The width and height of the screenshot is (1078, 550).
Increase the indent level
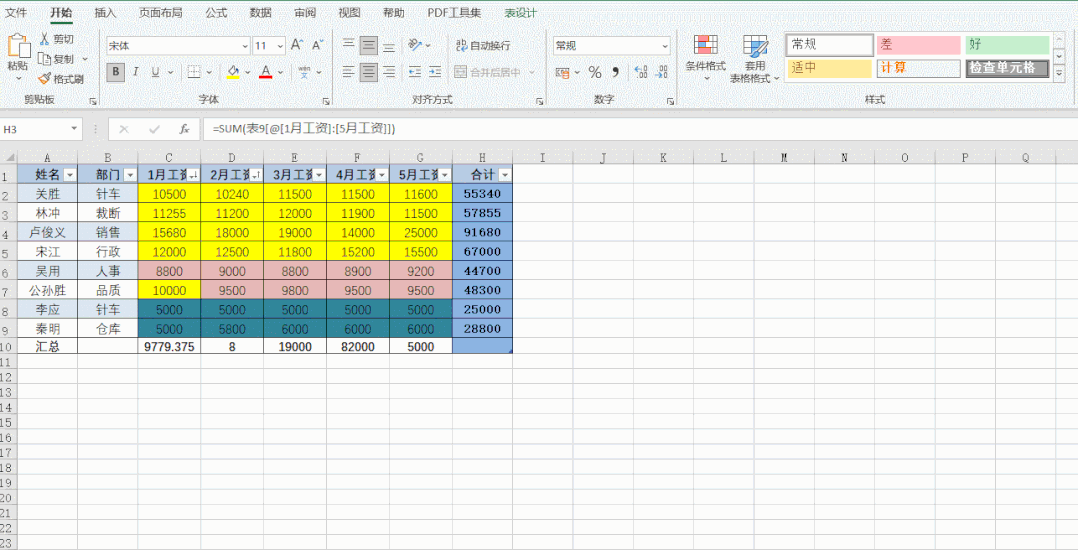coord(434,72)
